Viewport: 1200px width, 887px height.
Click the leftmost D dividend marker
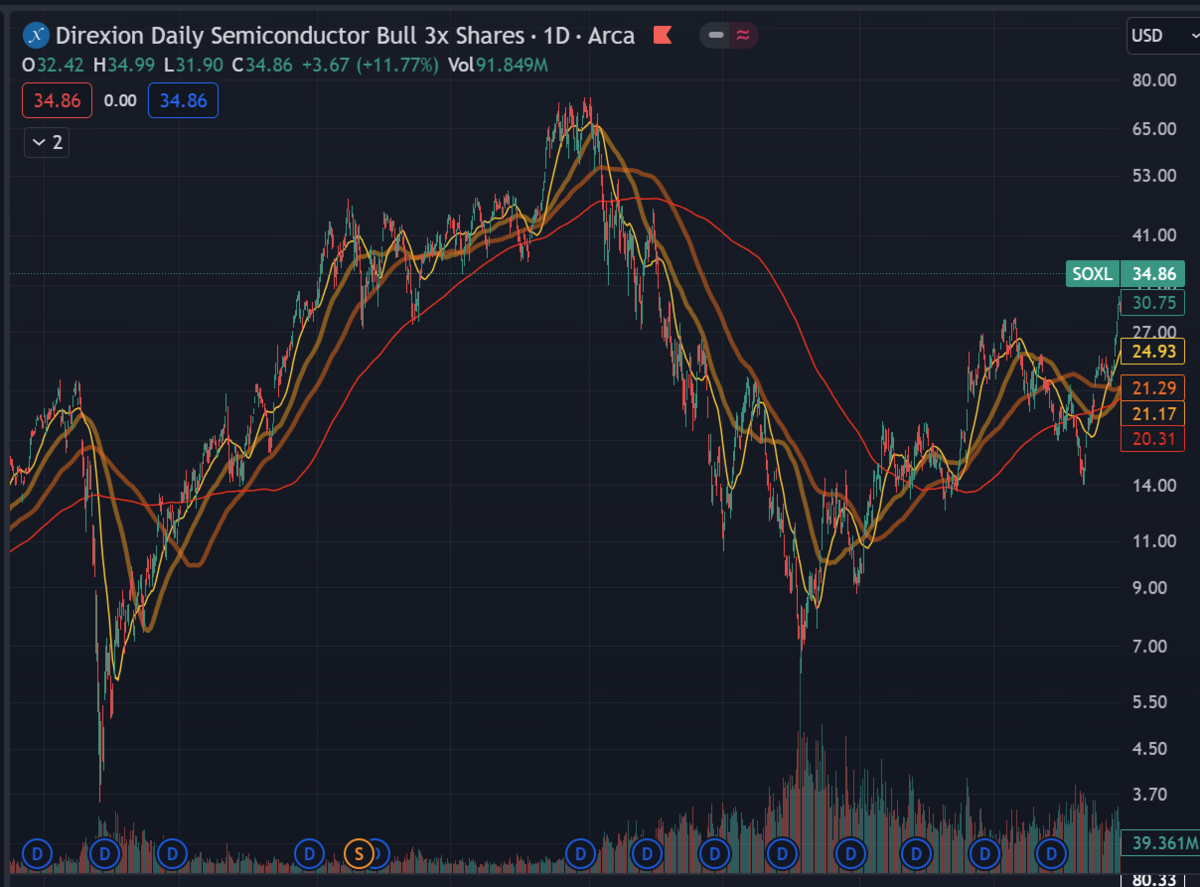[37, 853]
